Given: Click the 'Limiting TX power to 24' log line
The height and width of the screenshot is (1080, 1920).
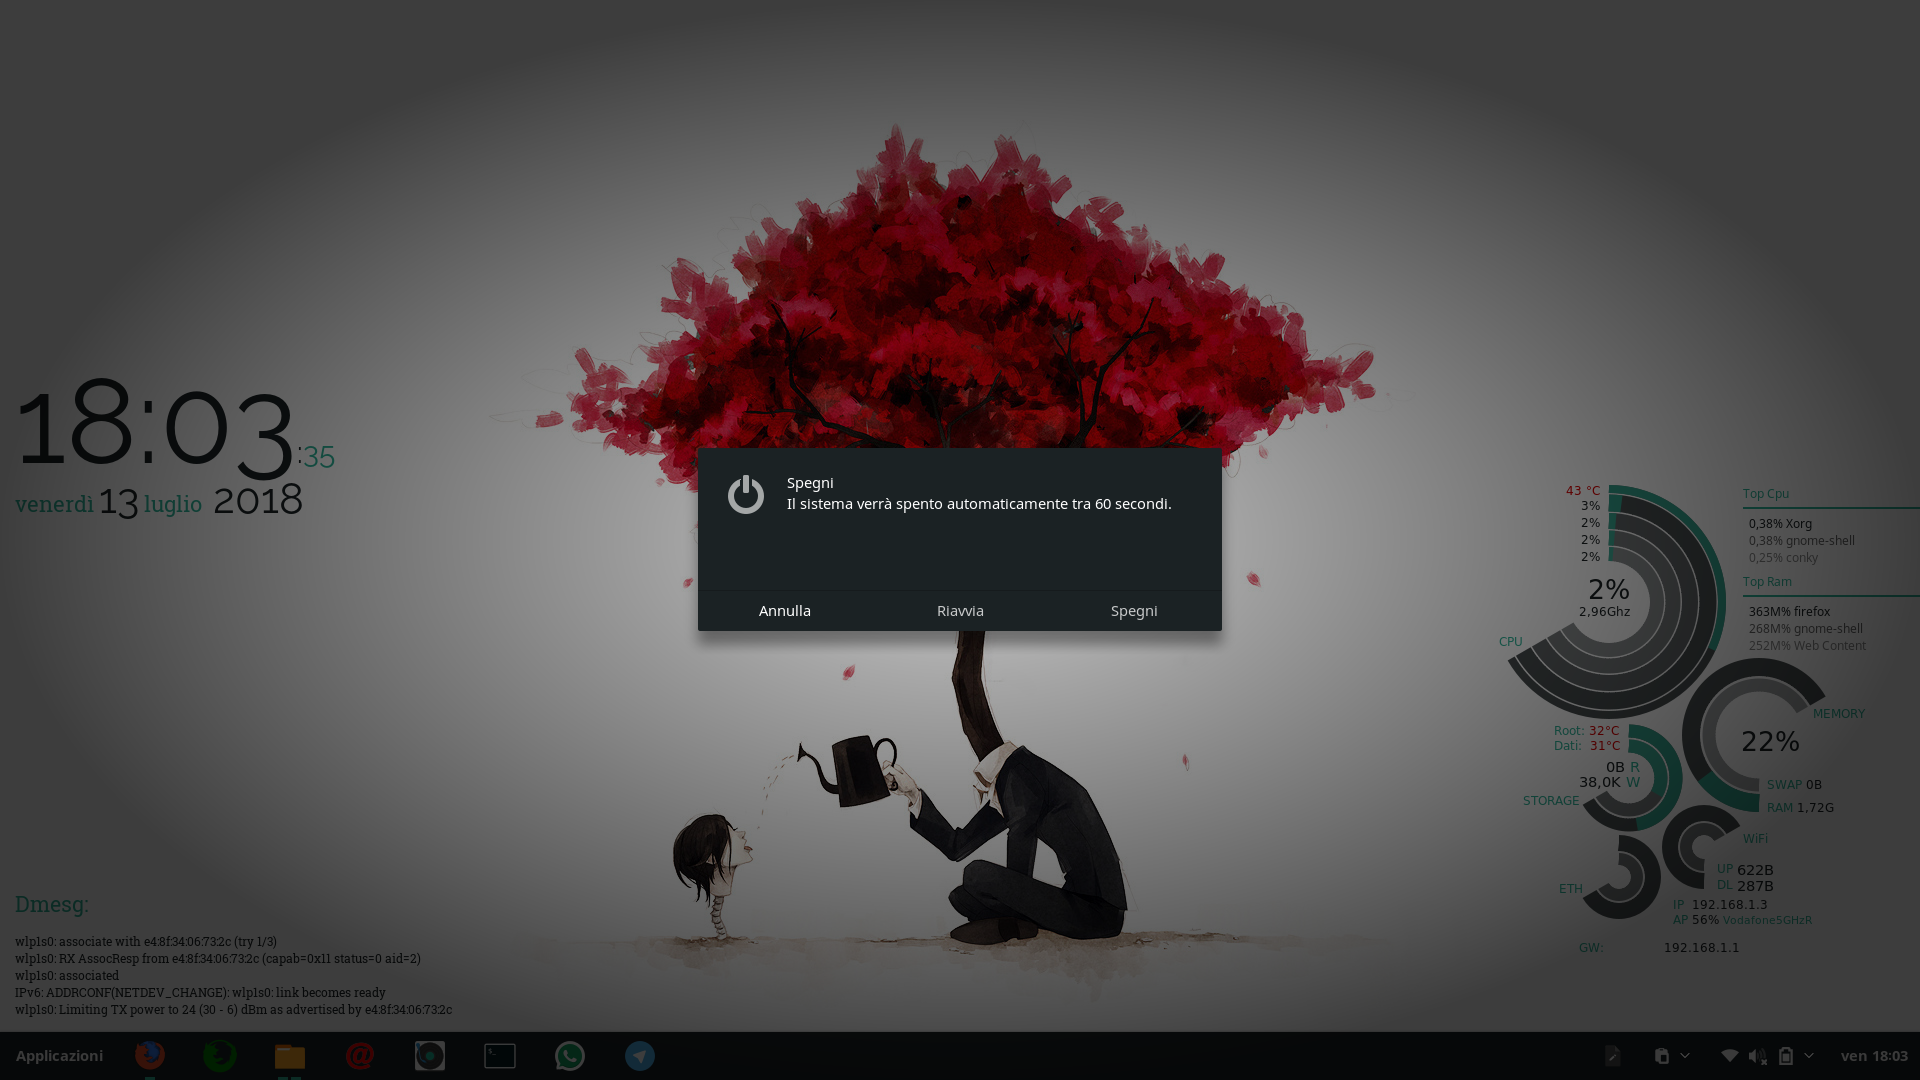Looking at the screenshot, I should [x=233, y=1009].
